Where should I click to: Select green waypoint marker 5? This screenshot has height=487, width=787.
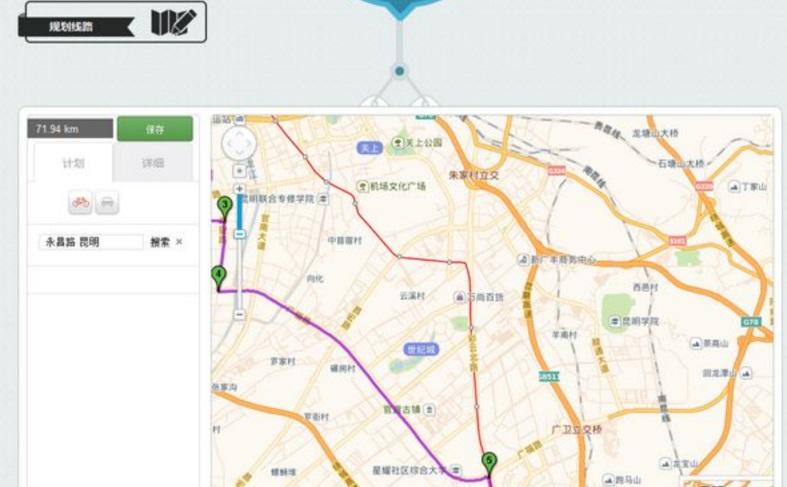489,463
